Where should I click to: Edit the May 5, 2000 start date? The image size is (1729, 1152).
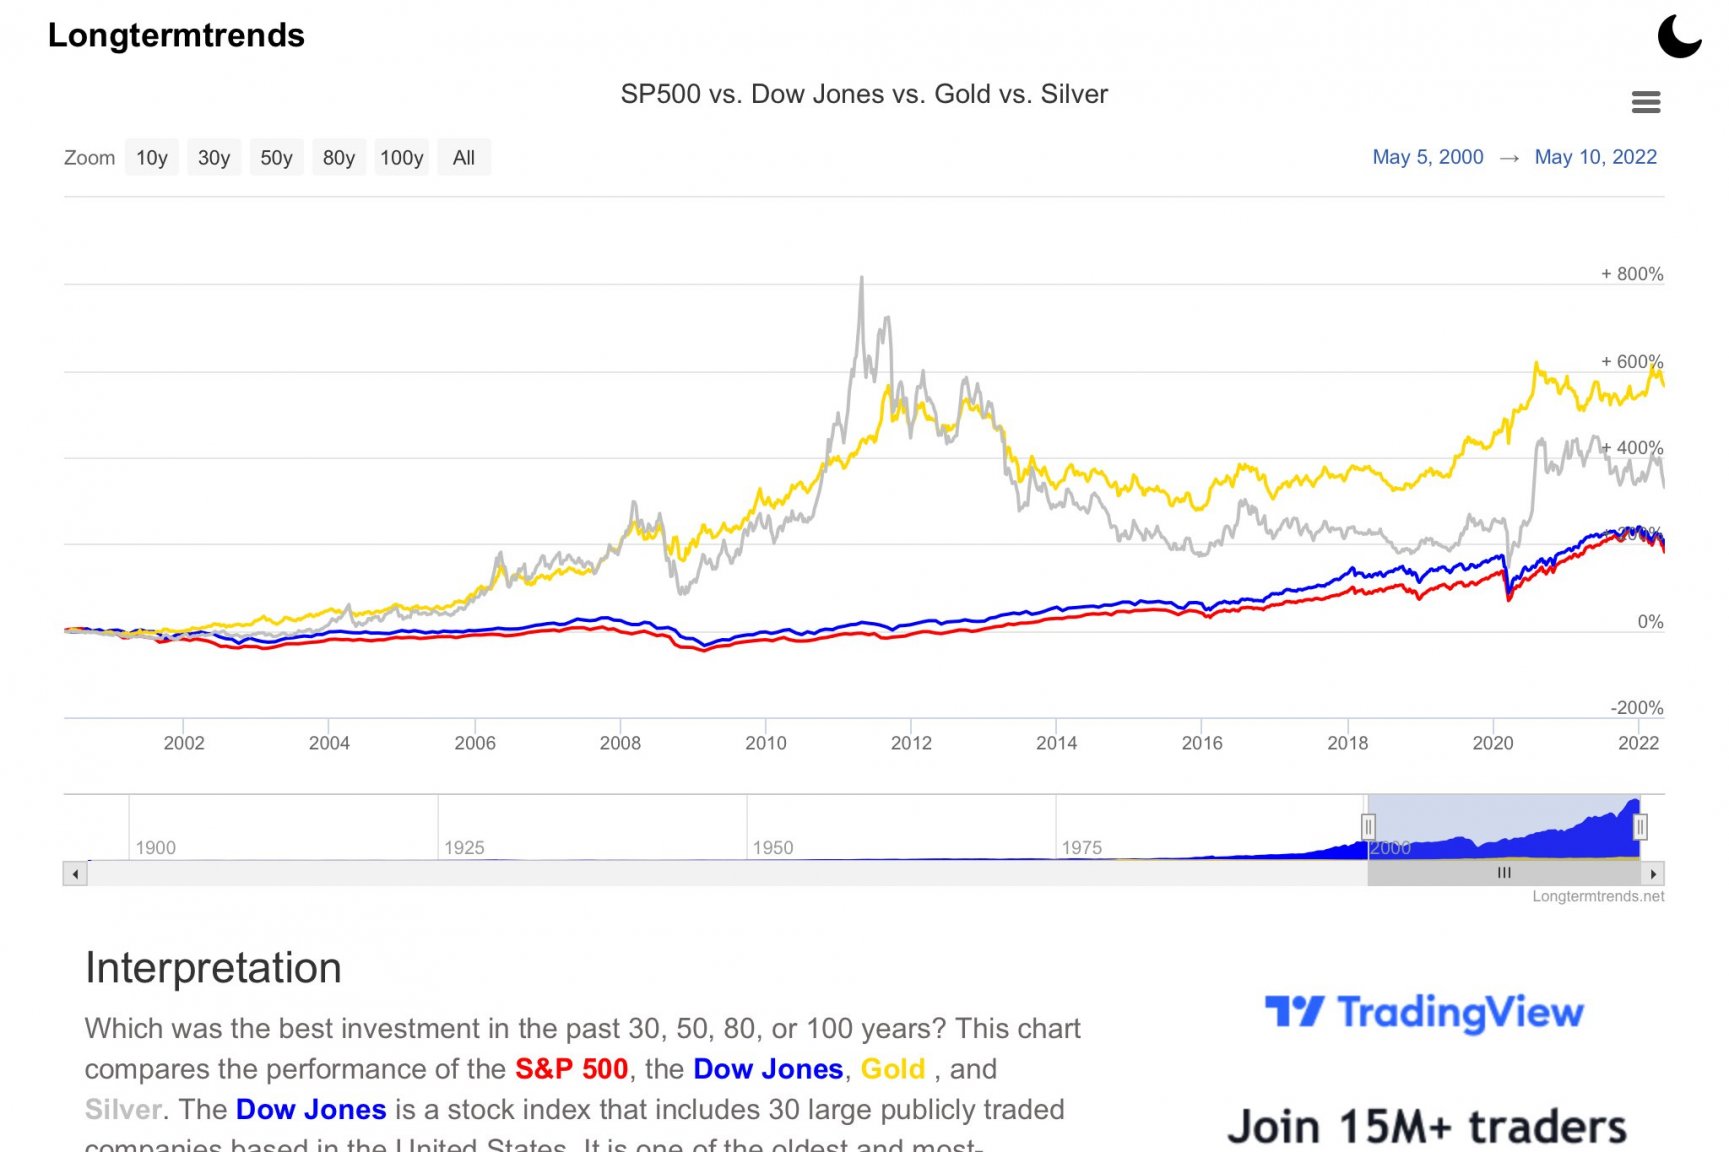(1427, 157)
